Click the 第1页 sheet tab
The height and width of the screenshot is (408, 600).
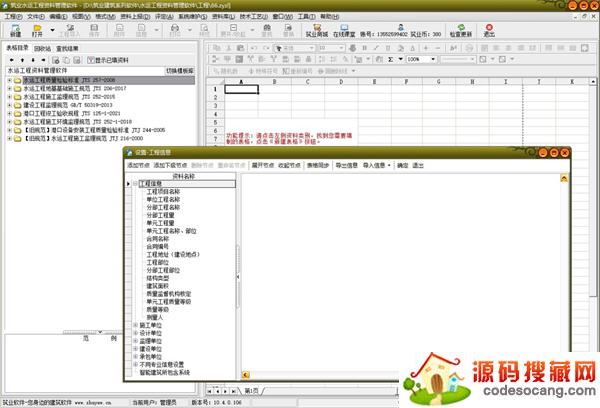[251, 391]
